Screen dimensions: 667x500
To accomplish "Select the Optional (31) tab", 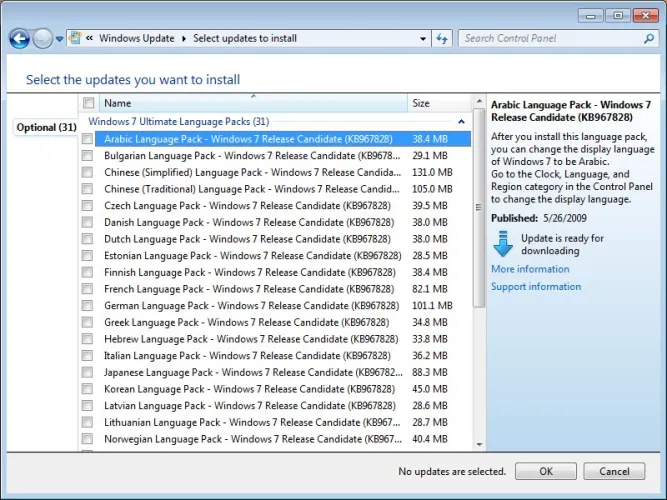I will (46, 127).
